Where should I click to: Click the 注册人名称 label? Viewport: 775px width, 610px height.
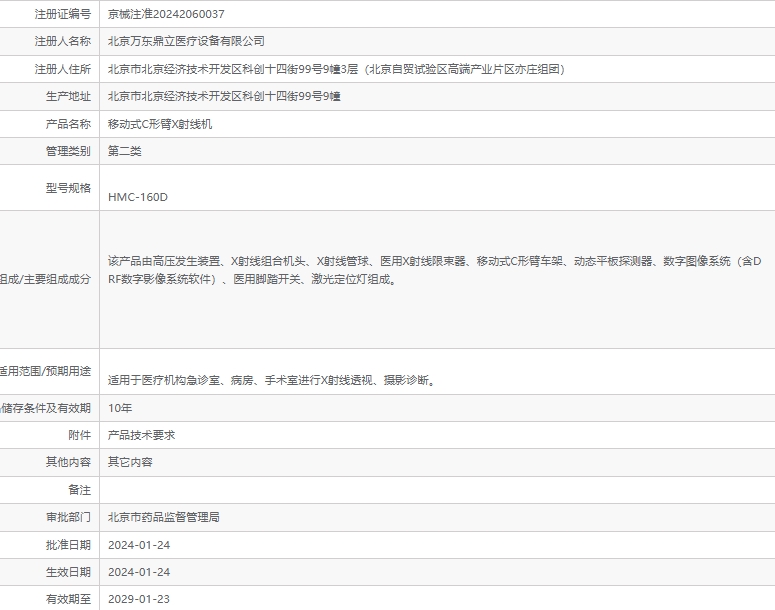pos(63,42)
